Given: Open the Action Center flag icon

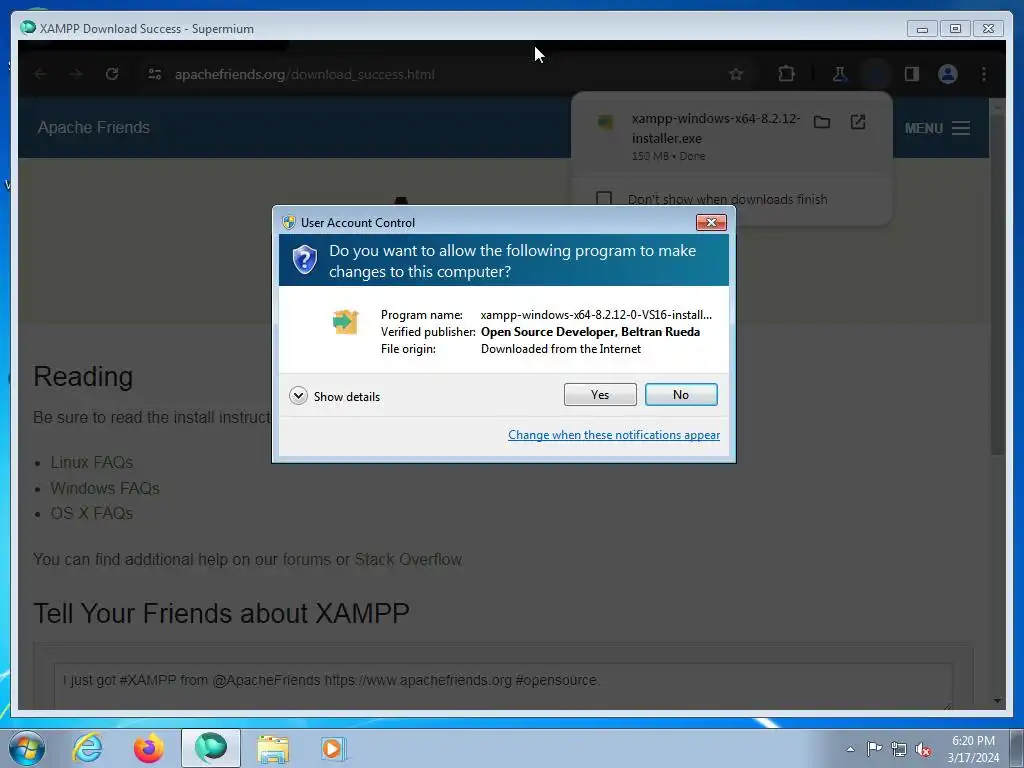Looking at the screenshot, I should pyautogui.click(x=874, y=749).
